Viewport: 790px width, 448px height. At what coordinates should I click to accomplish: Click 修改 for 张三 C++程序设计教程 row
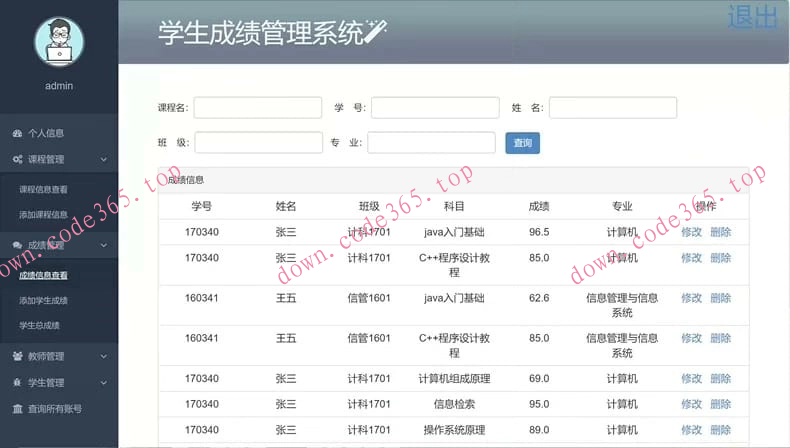tap(691, 258)
